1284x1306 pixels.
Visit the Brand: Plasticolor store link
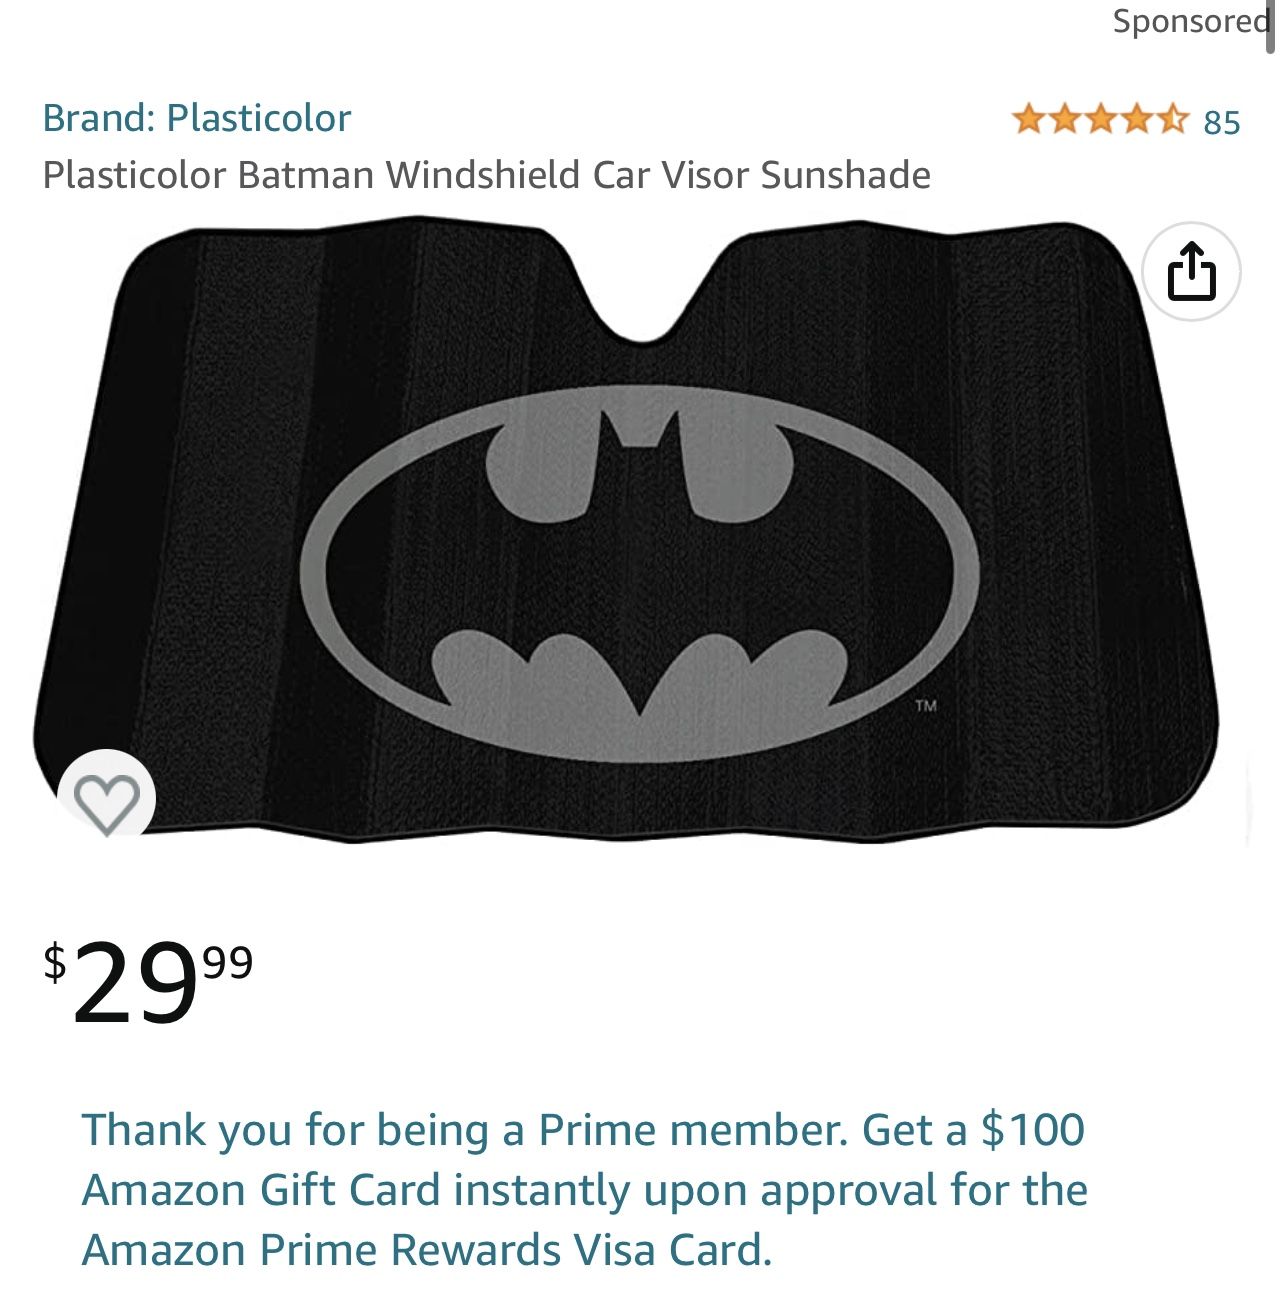pos(197,118)
